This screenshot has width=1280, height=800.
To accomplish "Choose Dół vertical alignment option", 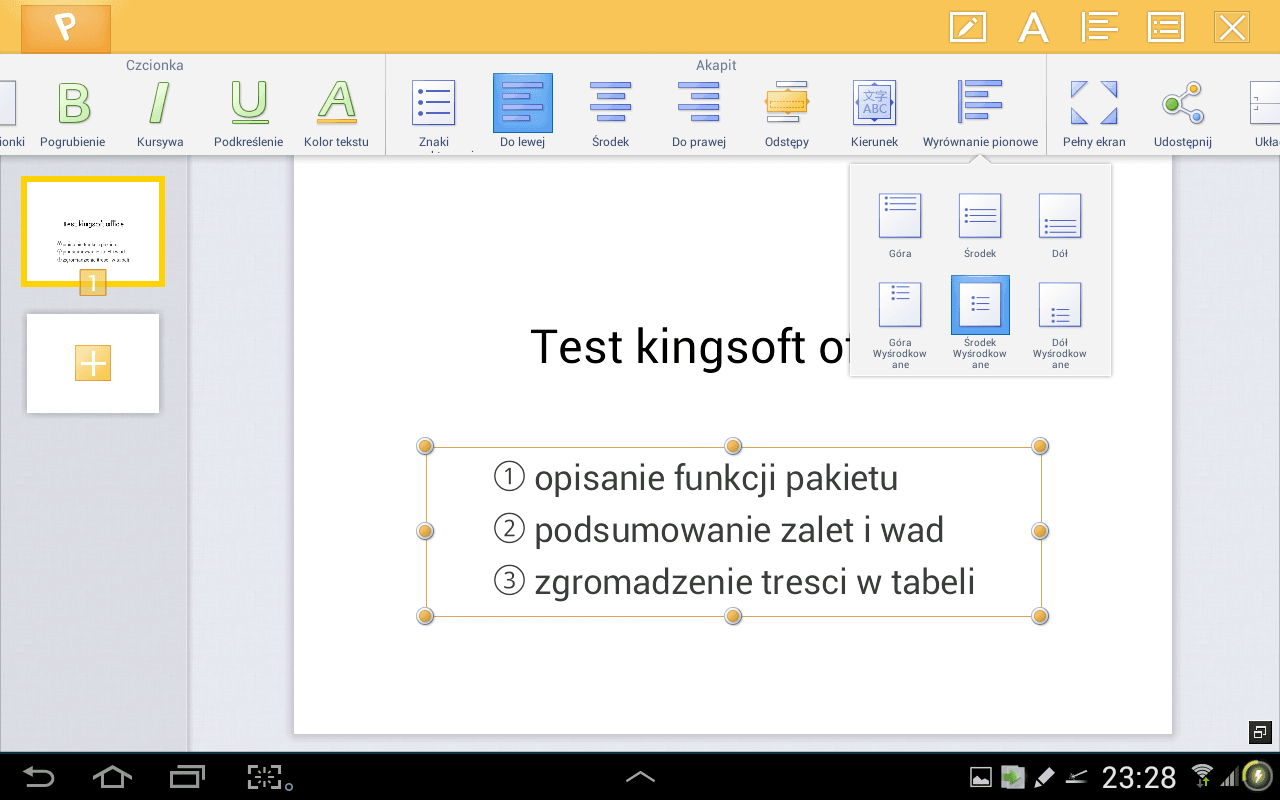I will coord(1060,225).
